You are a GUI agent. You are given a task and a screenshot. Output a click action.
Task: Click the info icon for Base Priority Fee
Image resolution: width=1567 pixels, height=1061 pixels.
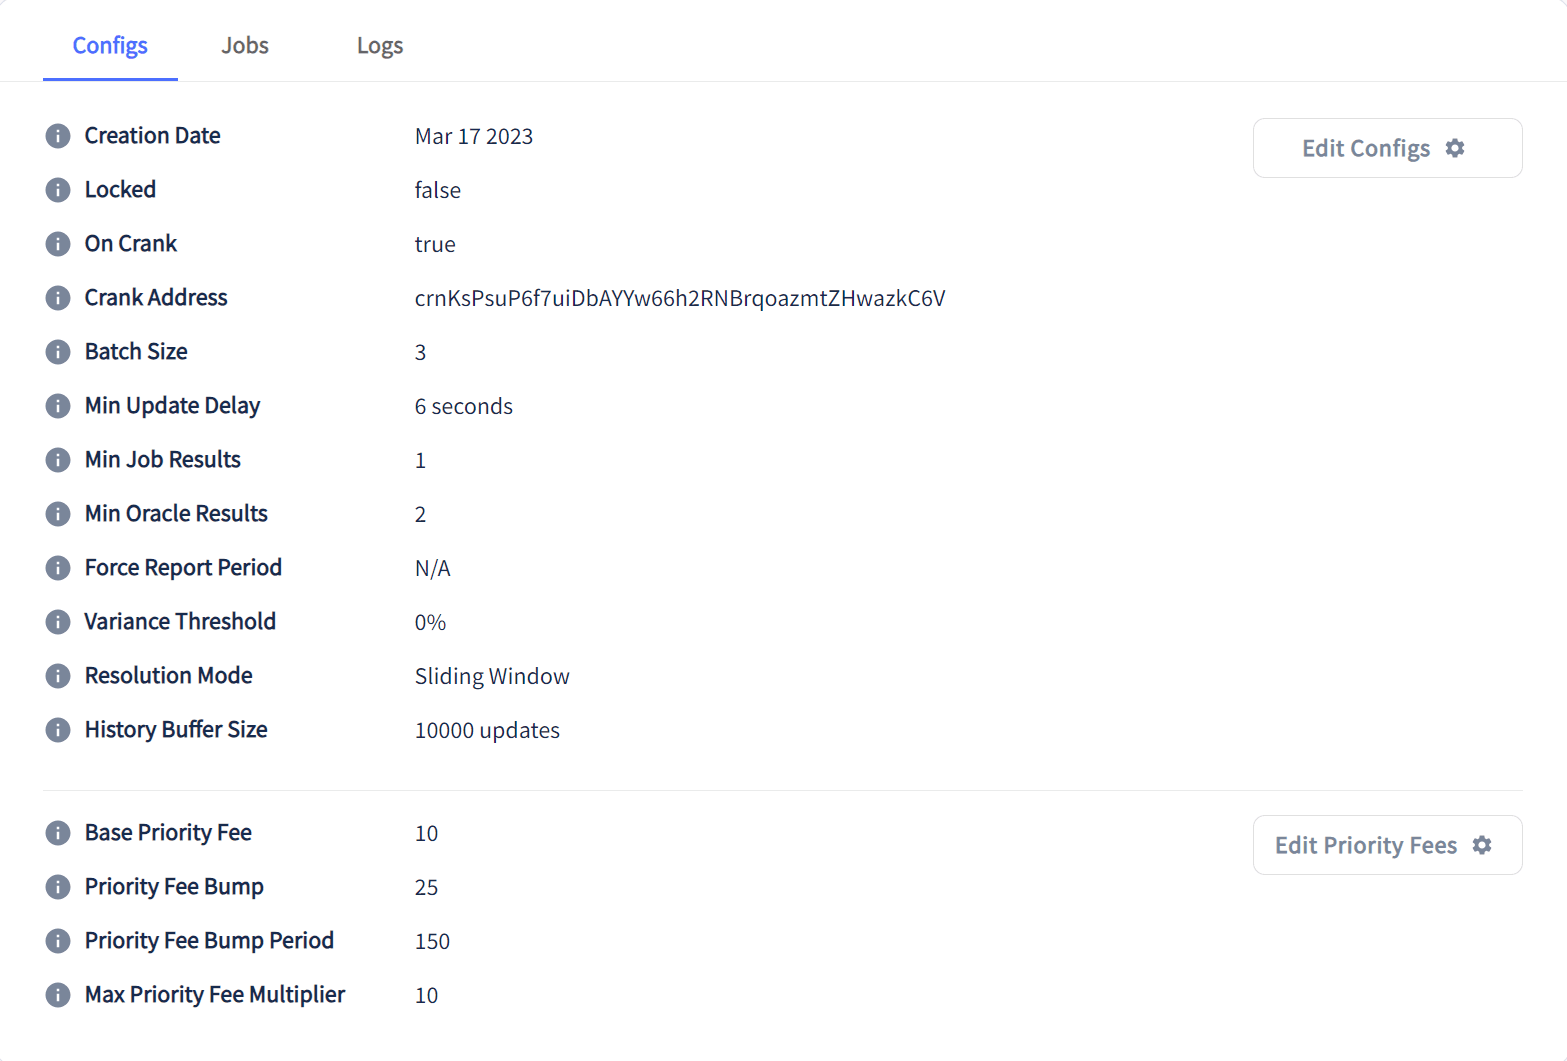coord(57,832)
